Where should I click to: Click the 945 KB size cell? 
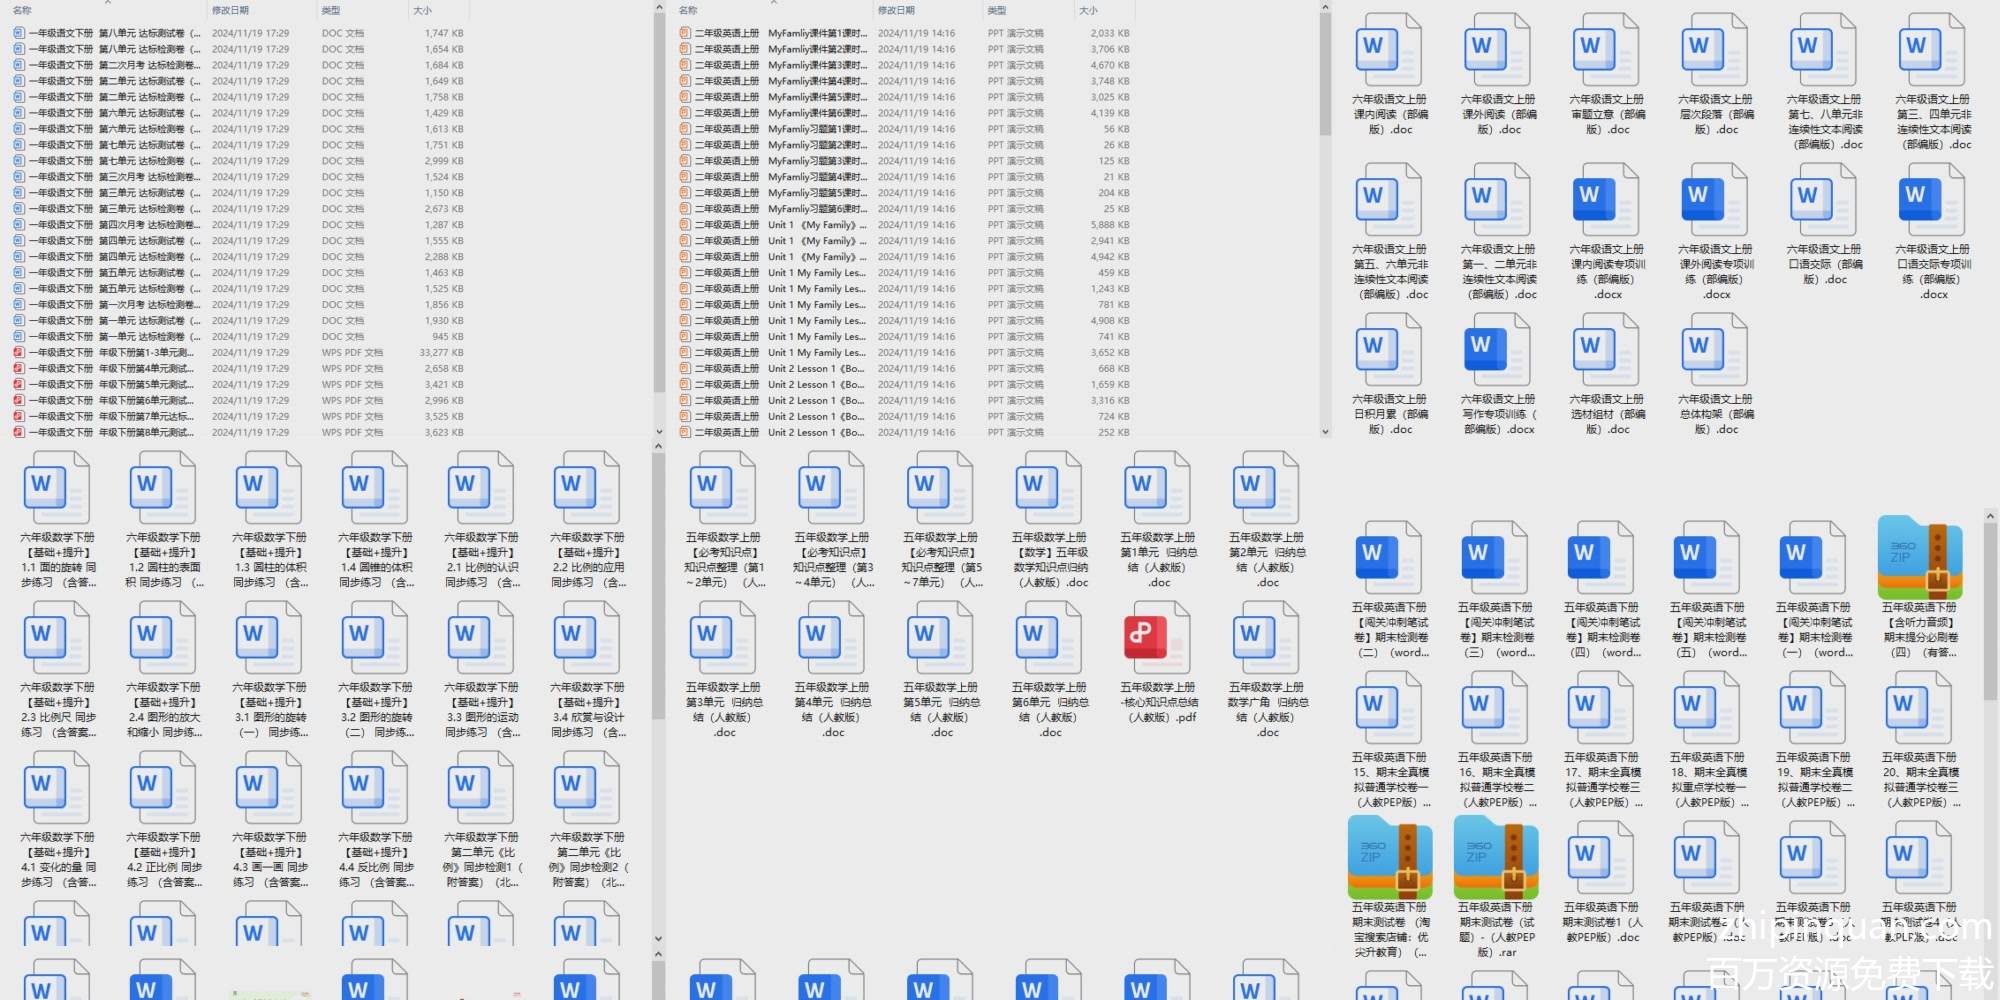click(447, 337)
